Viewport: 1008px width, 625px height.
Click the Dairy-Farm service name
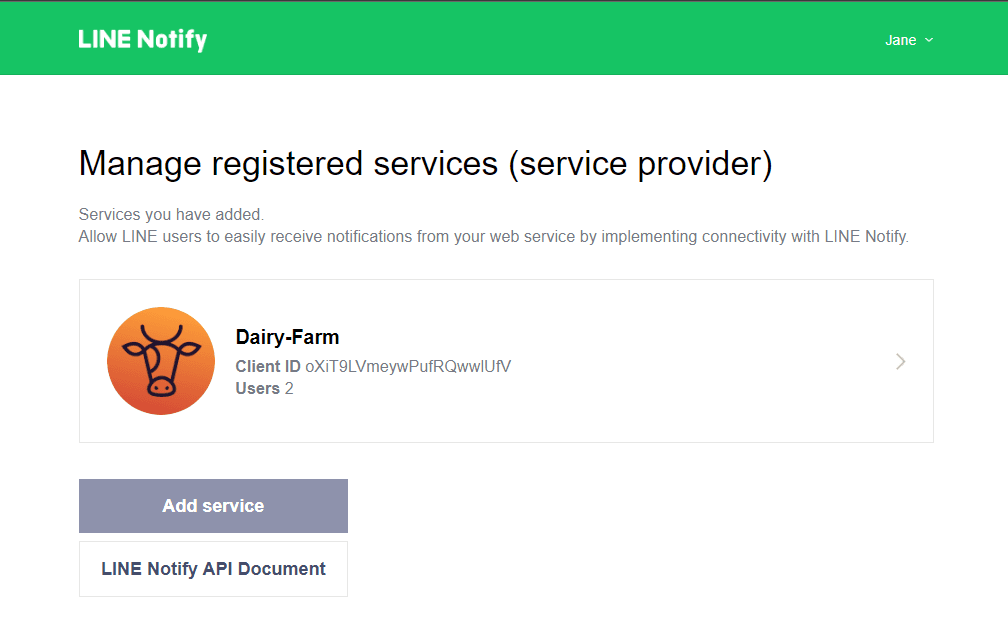coord(287,336)
